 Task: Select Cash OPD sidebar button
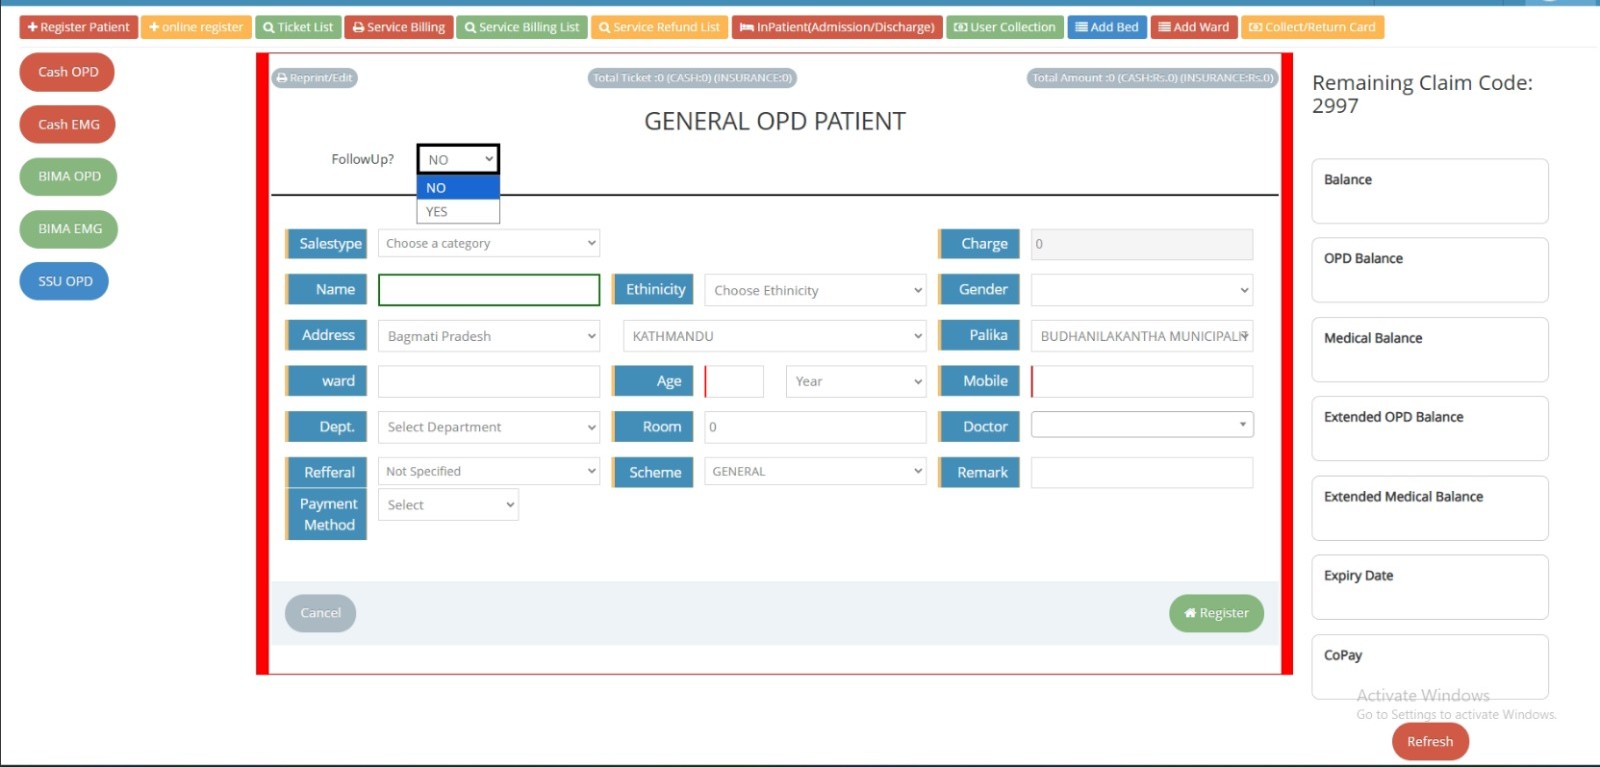click(x=67, y=72)
